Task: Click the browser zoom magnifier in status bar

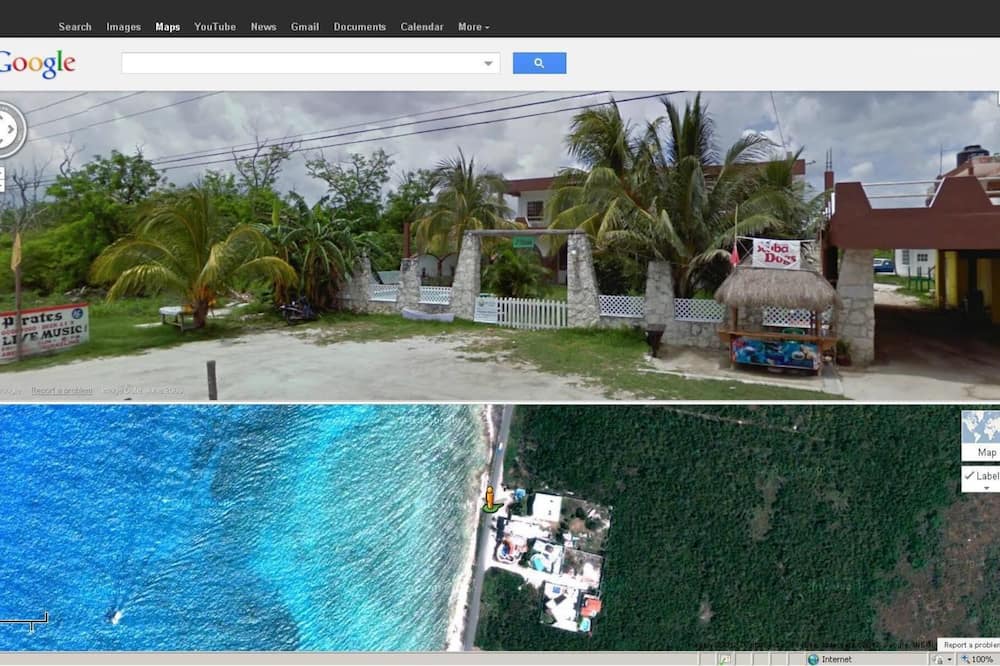Action: [965, 659]
